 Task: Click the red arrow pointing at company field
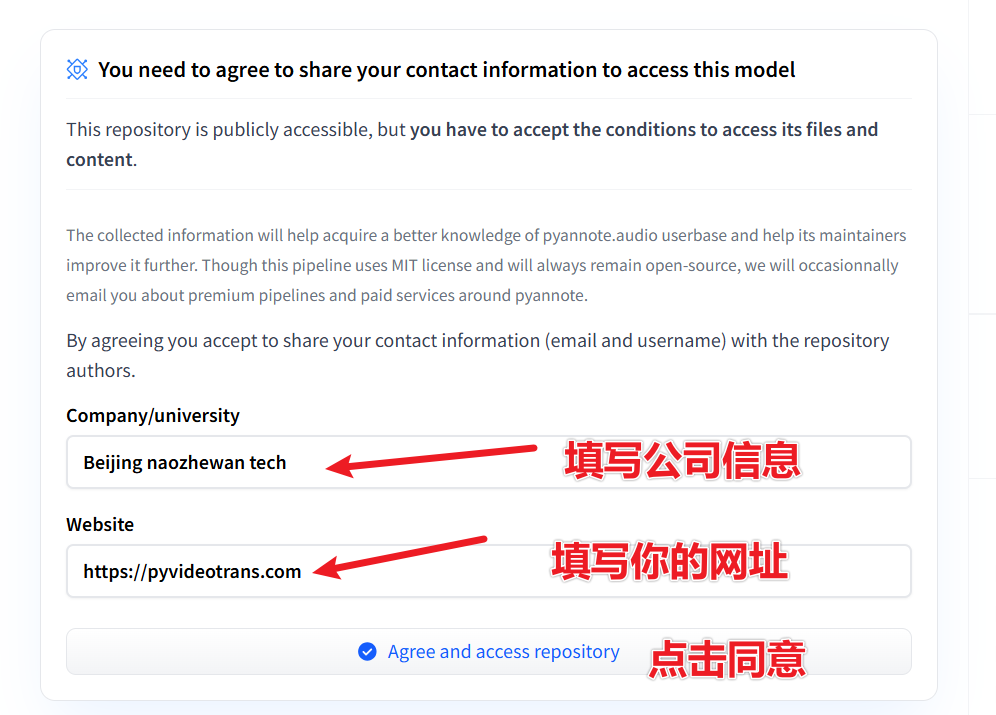(432, 458)
